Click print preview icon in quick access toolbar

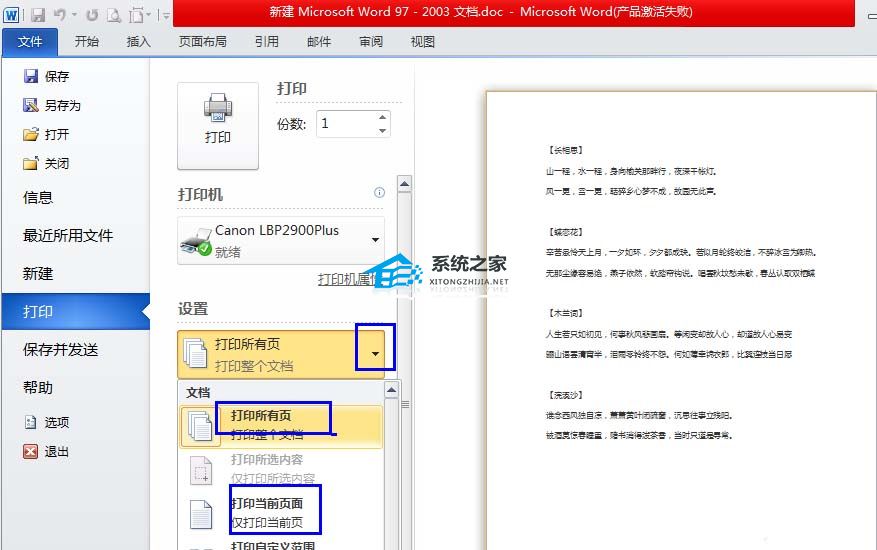pyautogui.click(x=114, y=15)
